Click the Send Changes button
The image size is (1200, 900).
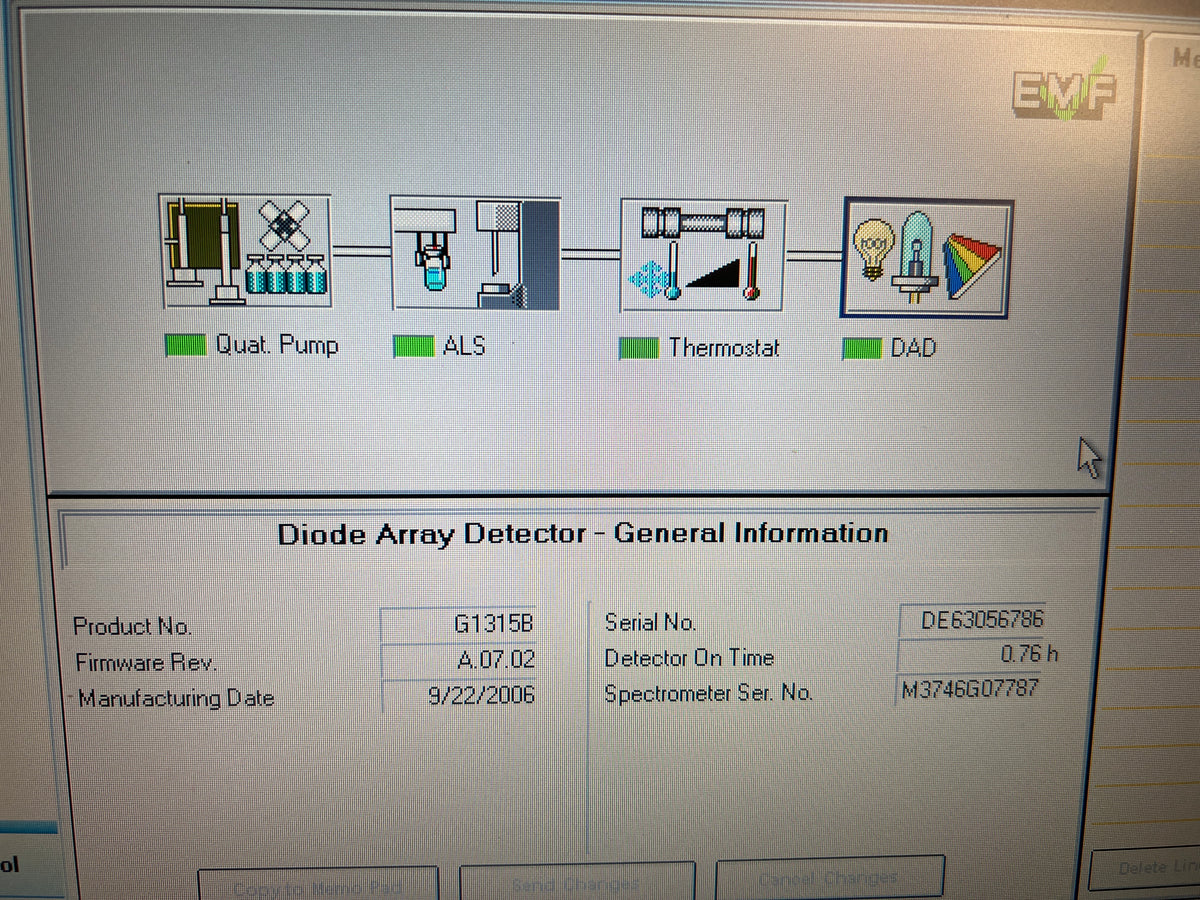point(576,882)
